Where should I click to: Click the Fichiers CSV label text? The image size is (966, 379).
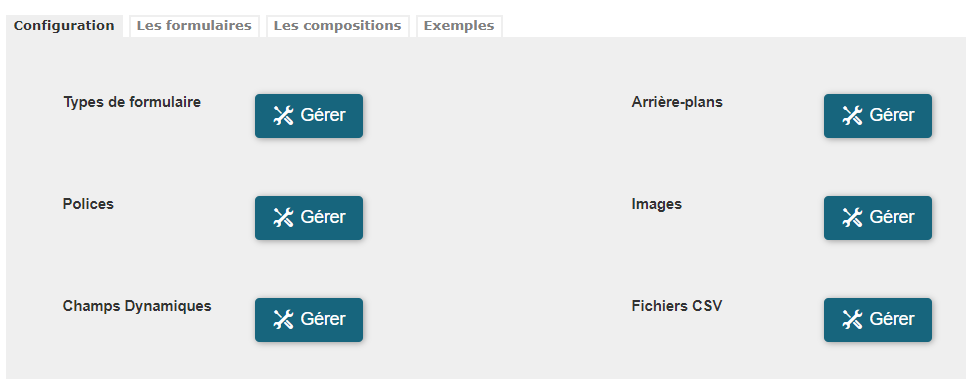(x=676, y=306)
